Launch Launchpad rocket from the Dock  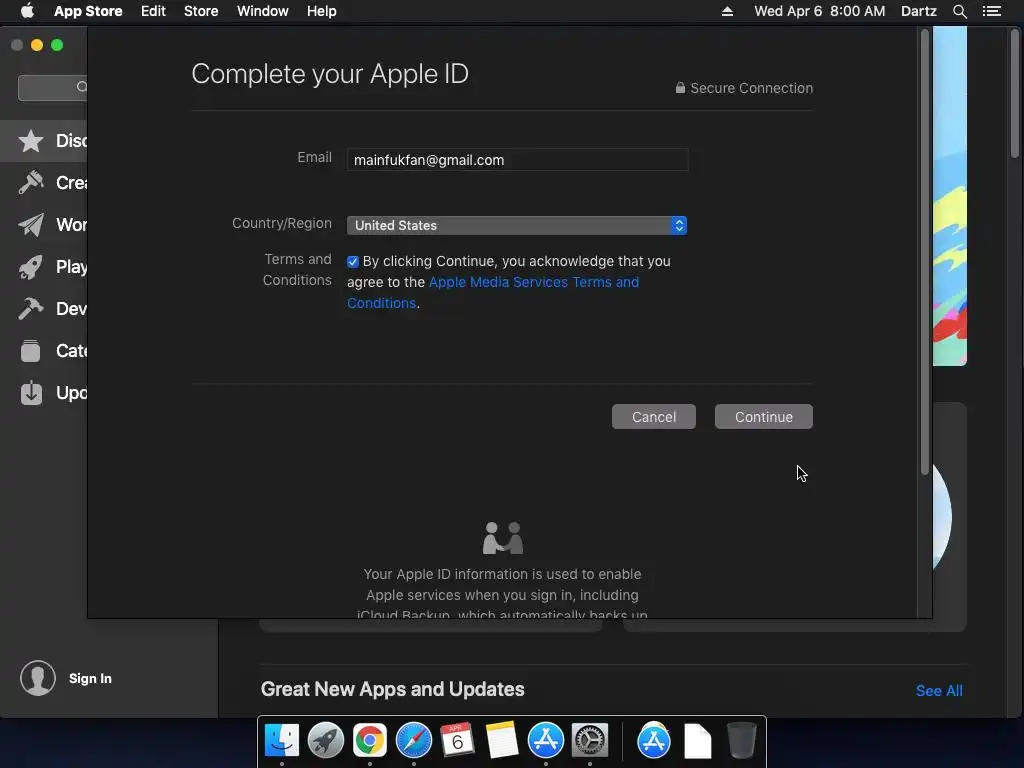(326, 741)
